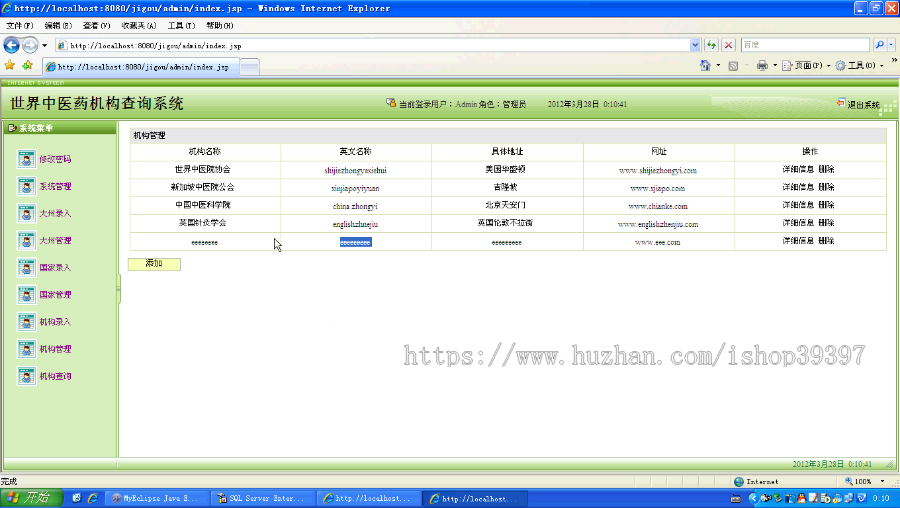The height and width of the screenshot is (508, 900).
Task: Click the icon beside 修改密码
Action: tap(26, 159)
